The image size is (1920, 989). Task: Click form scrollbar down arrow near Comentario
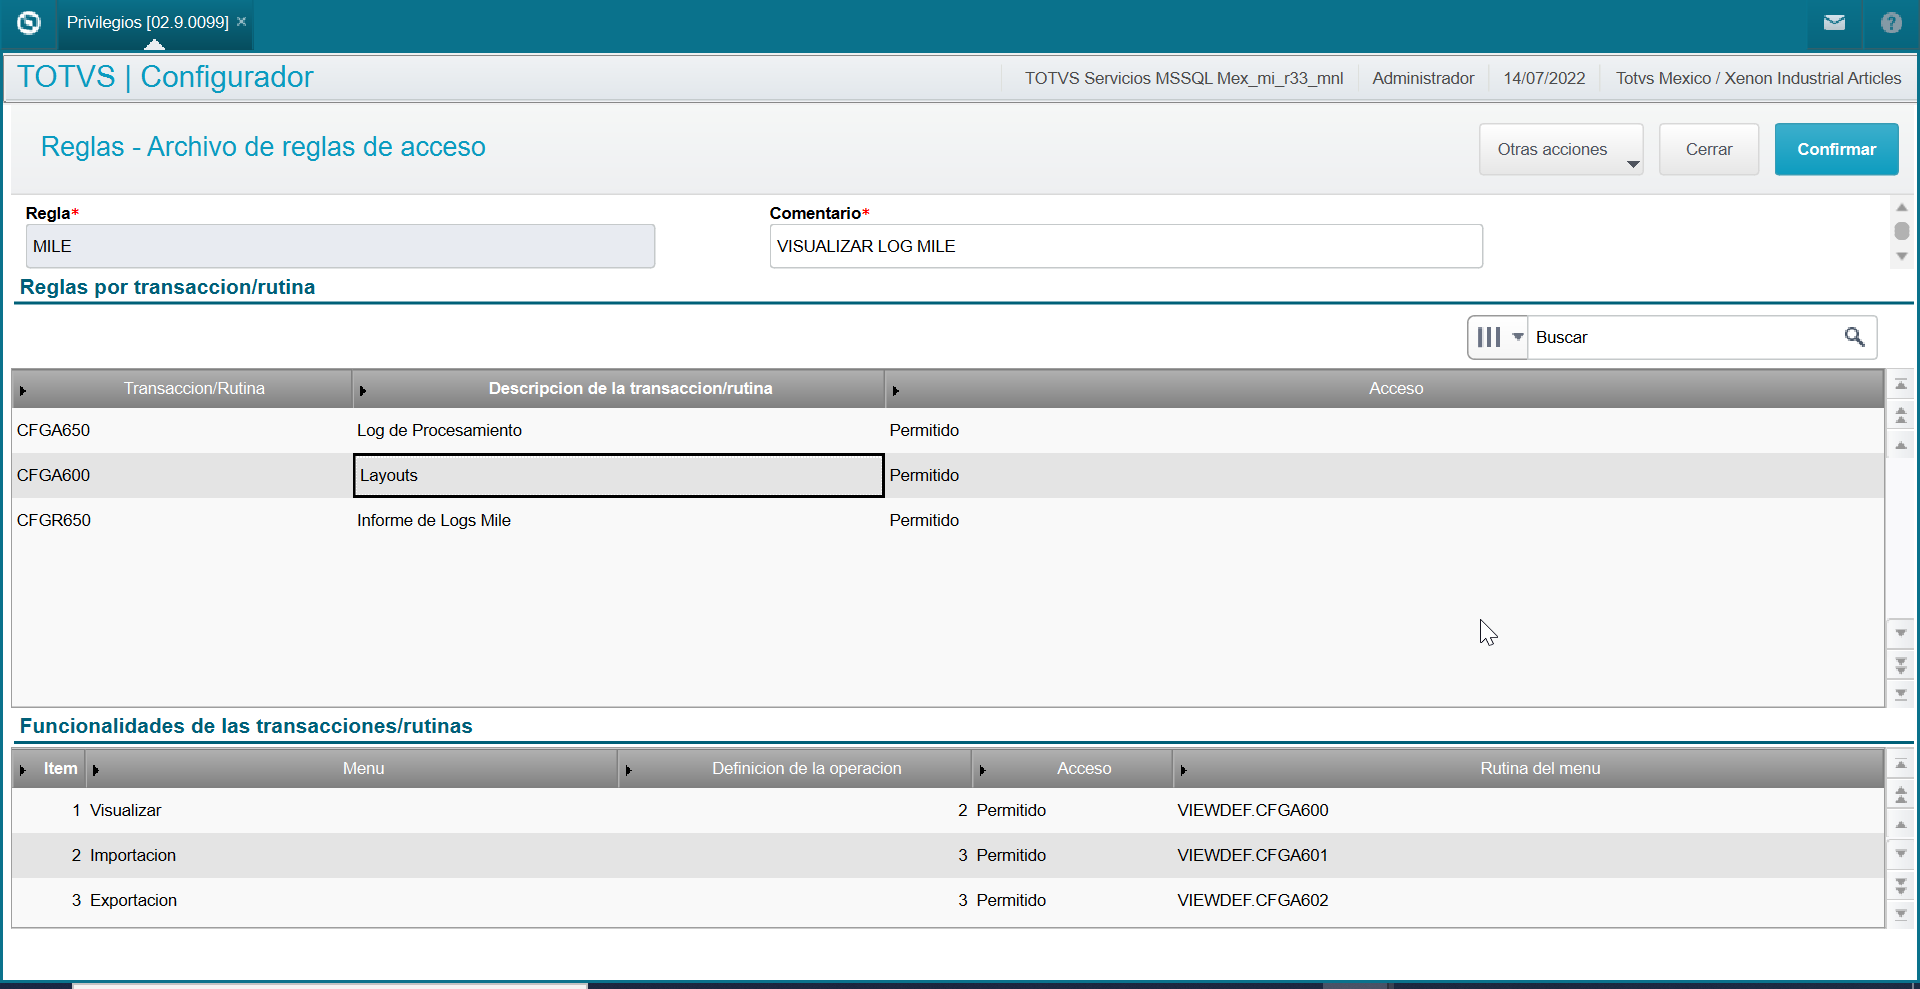tap(1902, 257)
